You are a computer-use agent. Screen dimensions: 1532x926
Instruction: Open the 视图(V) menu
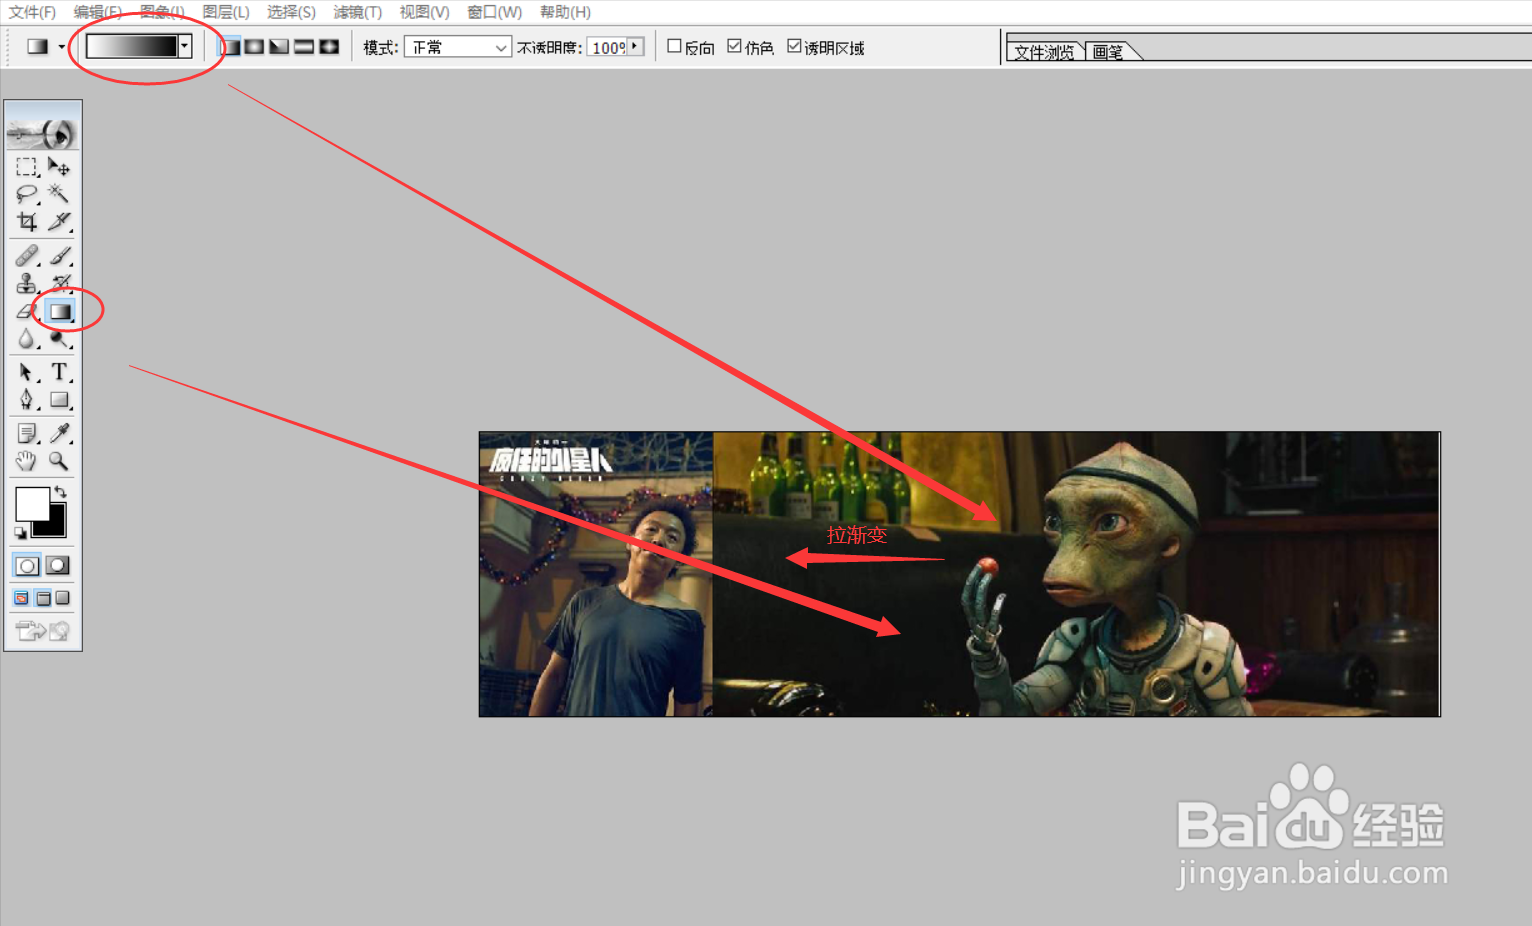424,12
